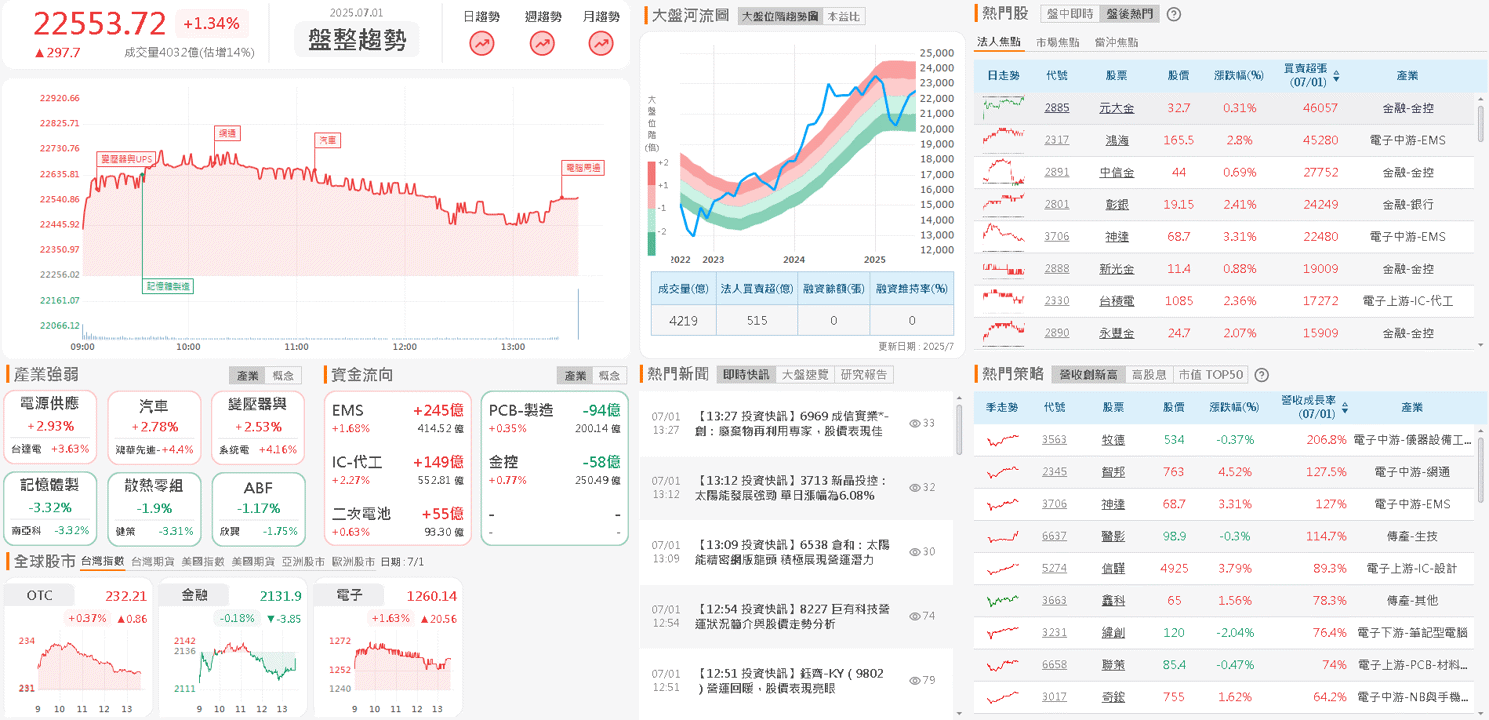Click the view-count eye icon showing 74
Viewport: 1489px width, 720px height.
915,616
